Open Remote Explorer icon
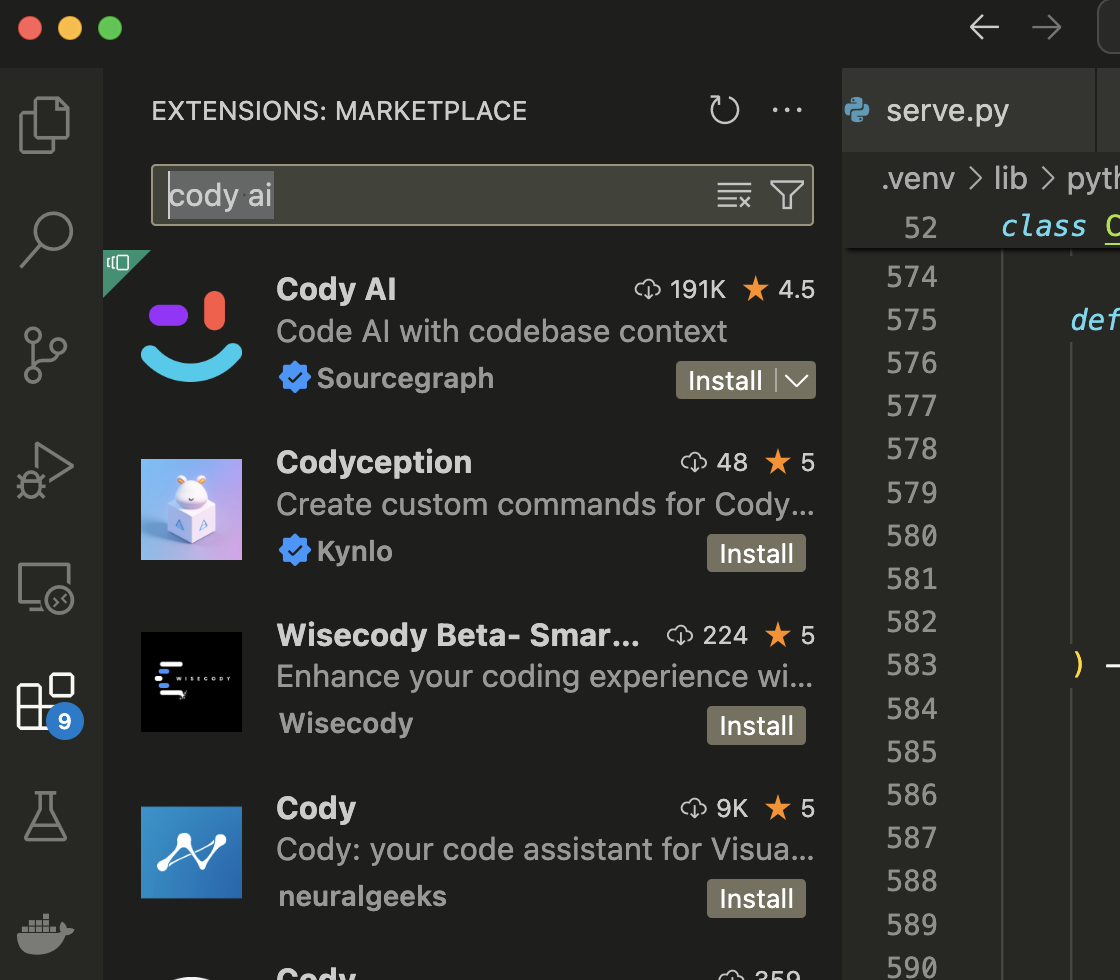The width and height of the screenshot is (1120, 980). pos(45,588)
